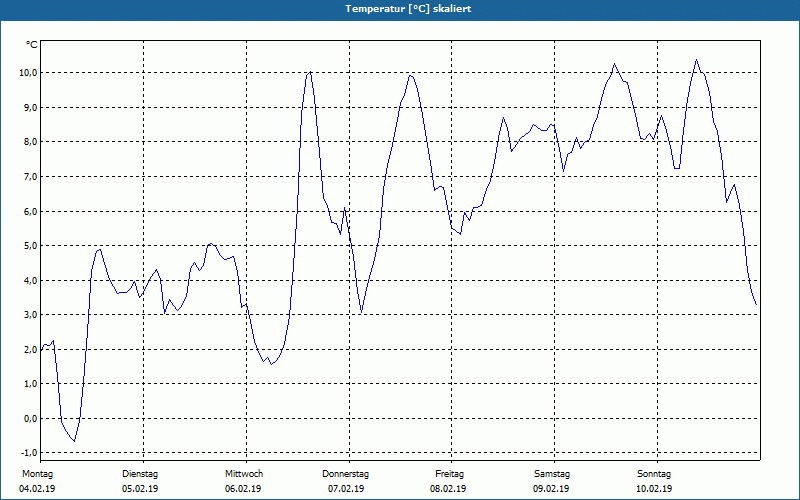800x500 pixels.
Task: Click the 5,0 y-axis label
Action: tap(31, 246)
